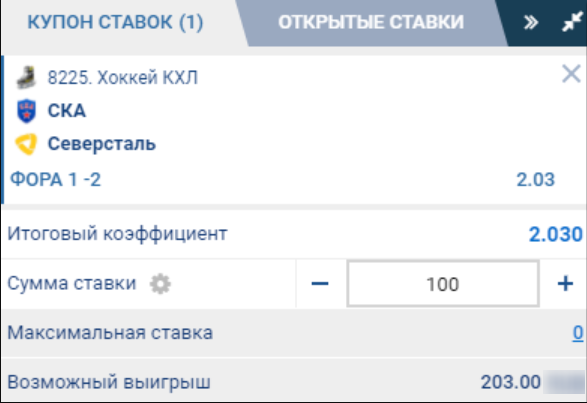Click the ФОРА 1 -2 bet label
The width and height of the screenshot is (587, 403).
coord(55,179)
